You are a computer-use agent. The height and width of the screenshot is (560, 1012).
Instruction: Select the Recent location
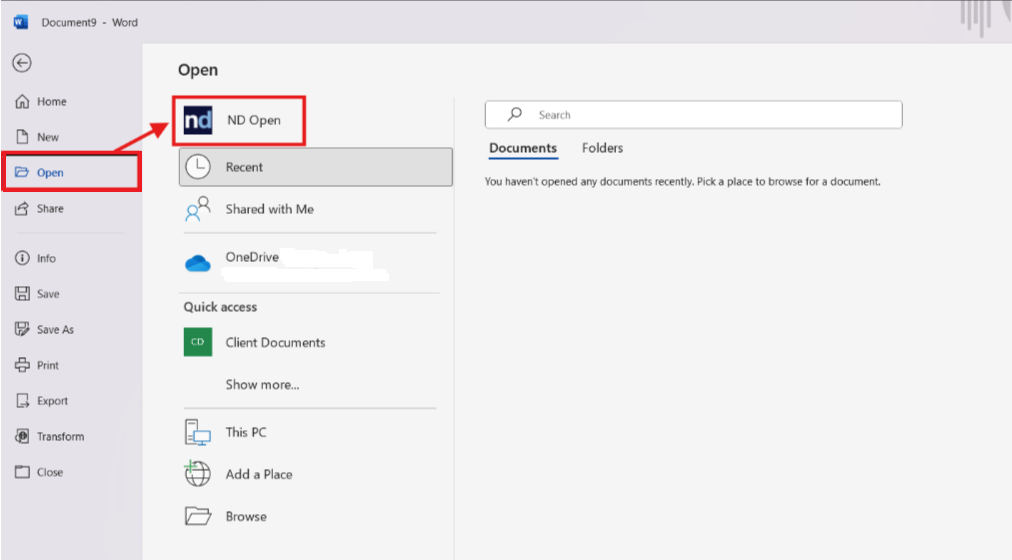316,167
